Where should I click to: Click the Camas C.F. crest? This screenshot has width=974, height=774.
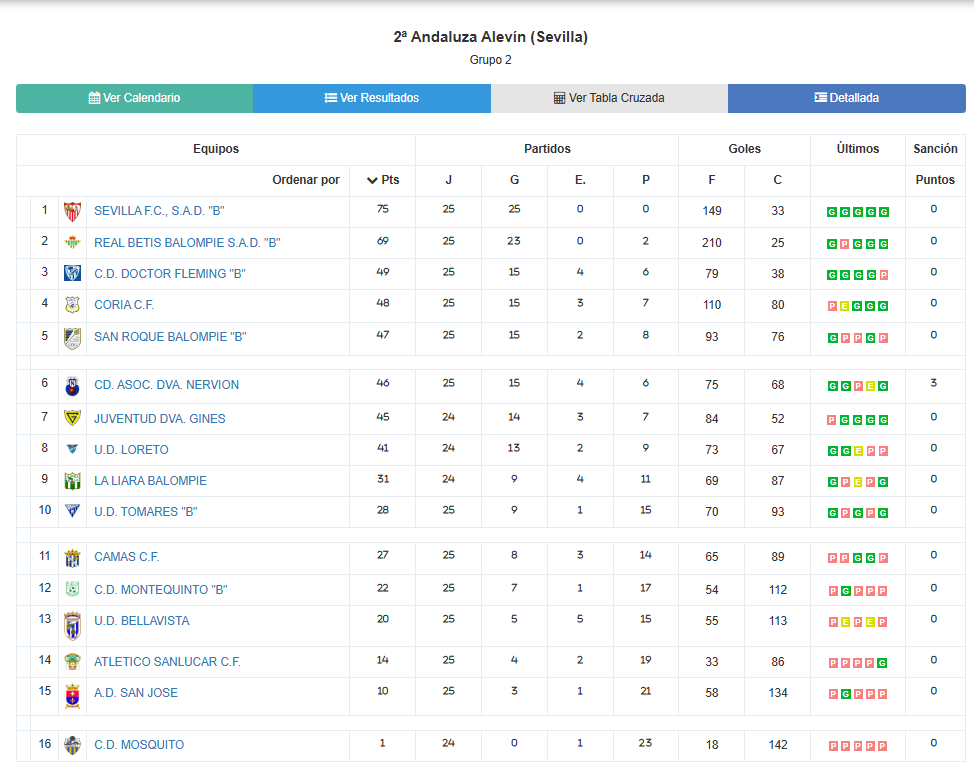72,558
